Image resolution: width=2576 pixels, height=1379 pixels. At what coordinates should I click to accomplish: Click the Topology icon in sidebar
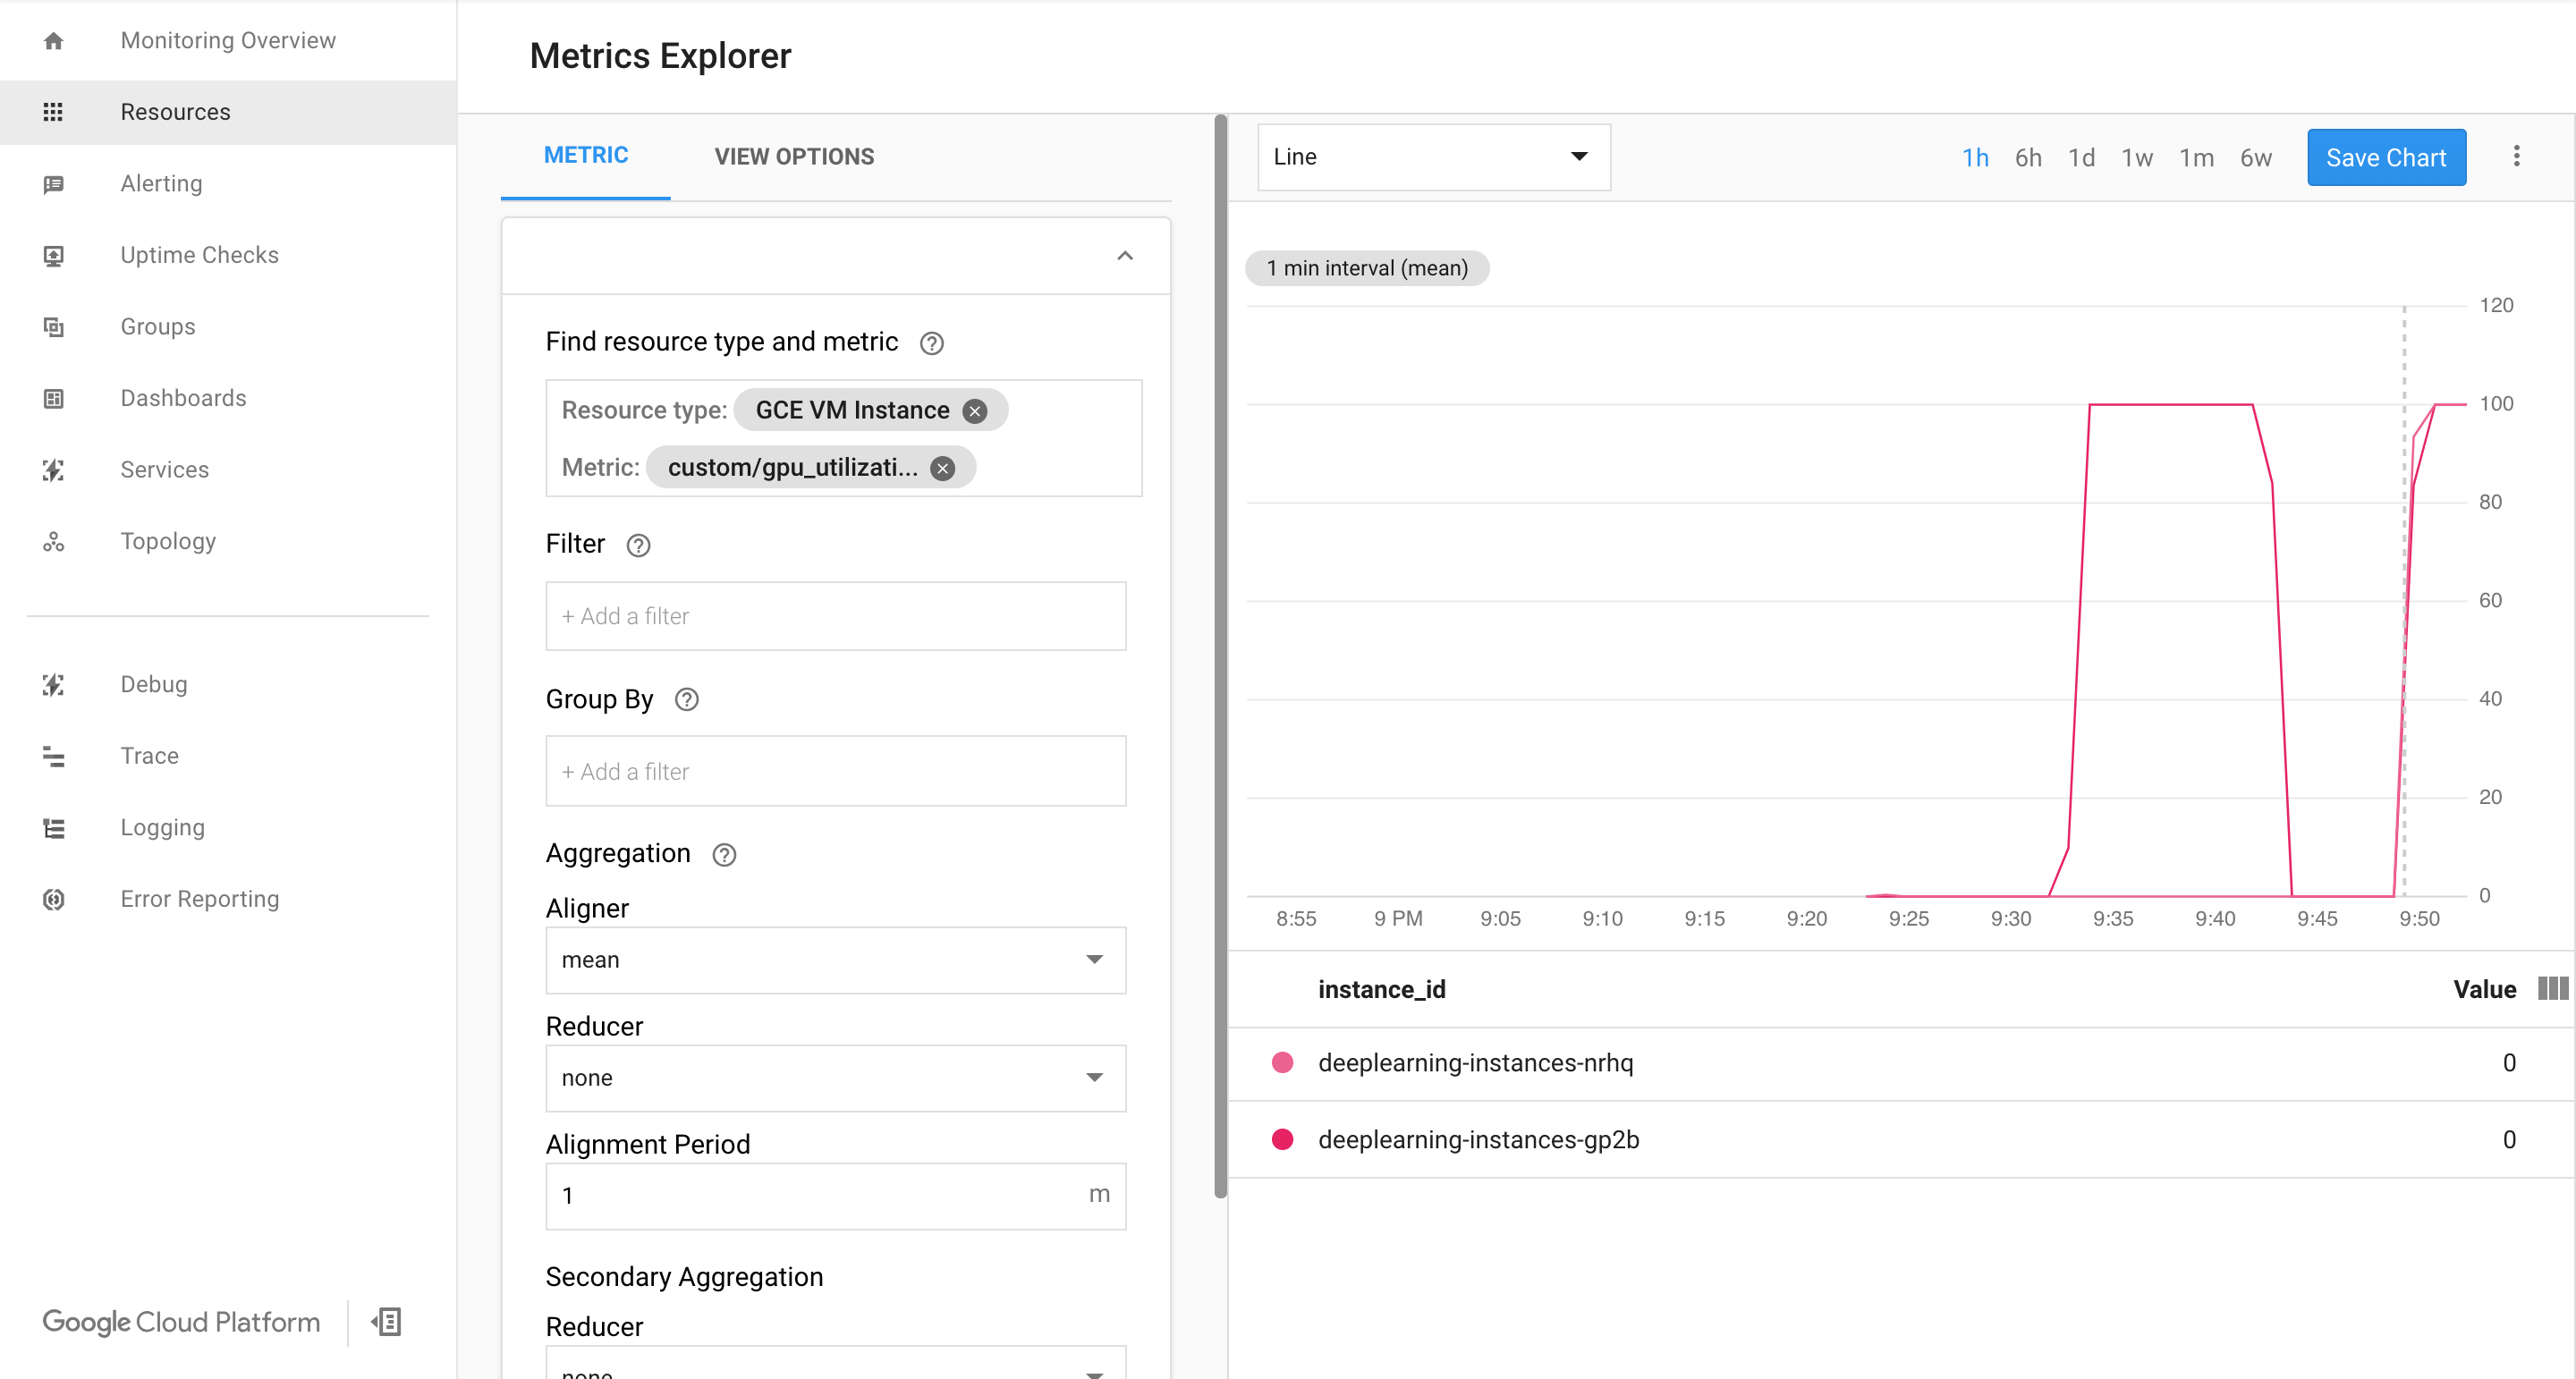click(53, 541)
